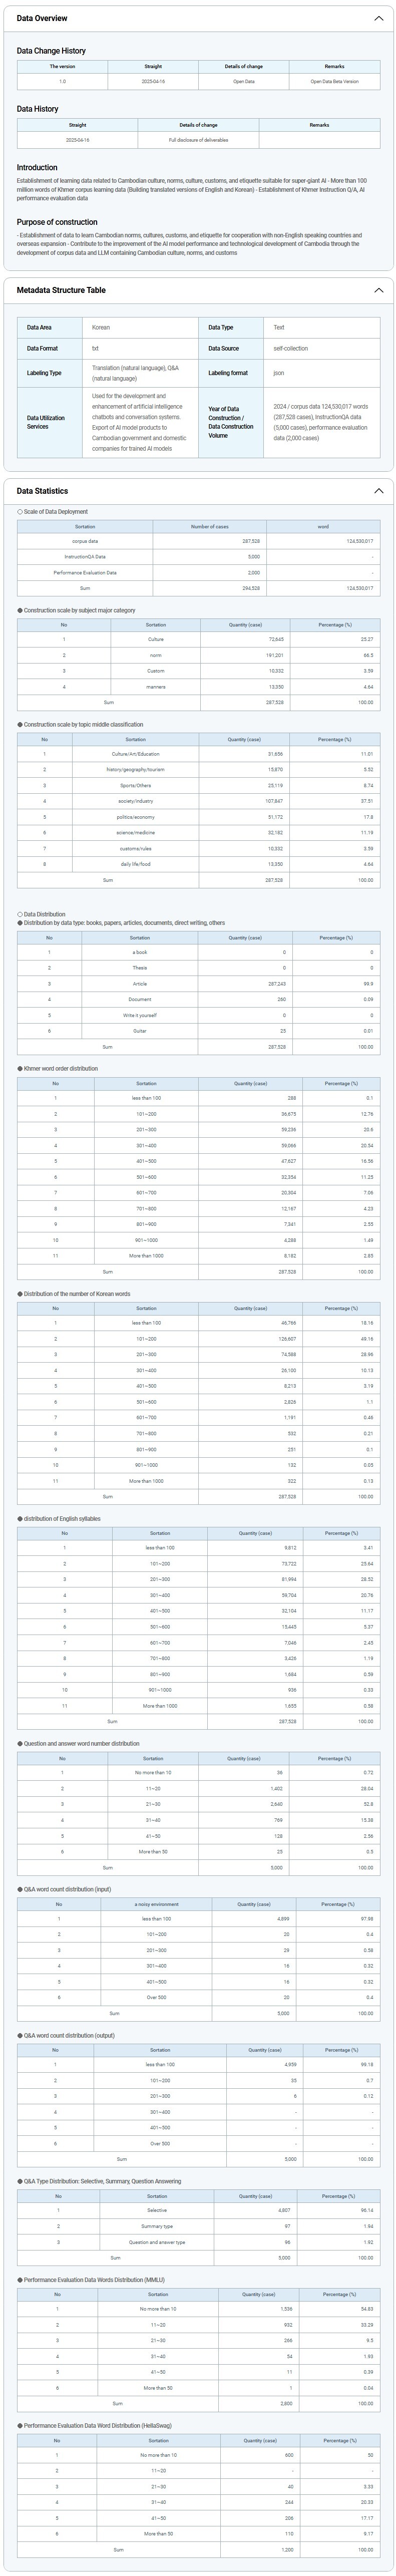Click the Open Data Beta Version remark

pos(334,81)
